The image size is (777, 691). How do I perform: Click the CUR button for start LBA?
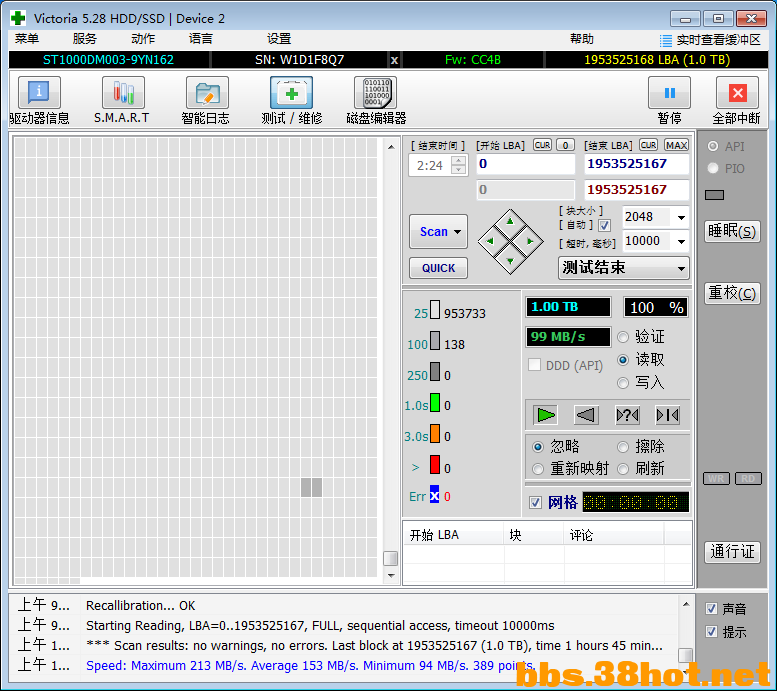tap(542, 145)
